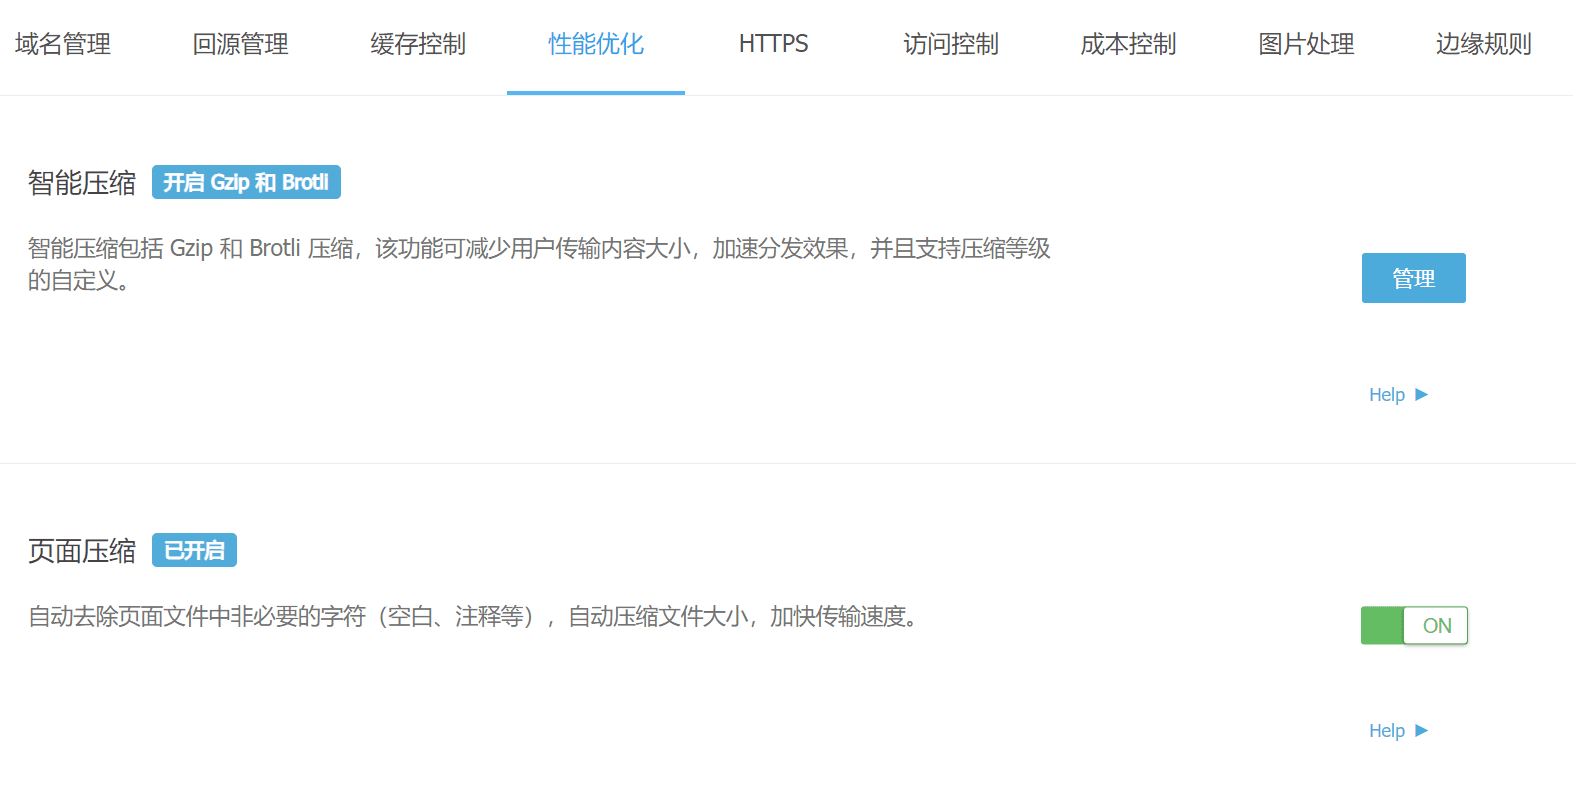
Task: Open the Help link under 智能压缩
Action: [1387, 395]
